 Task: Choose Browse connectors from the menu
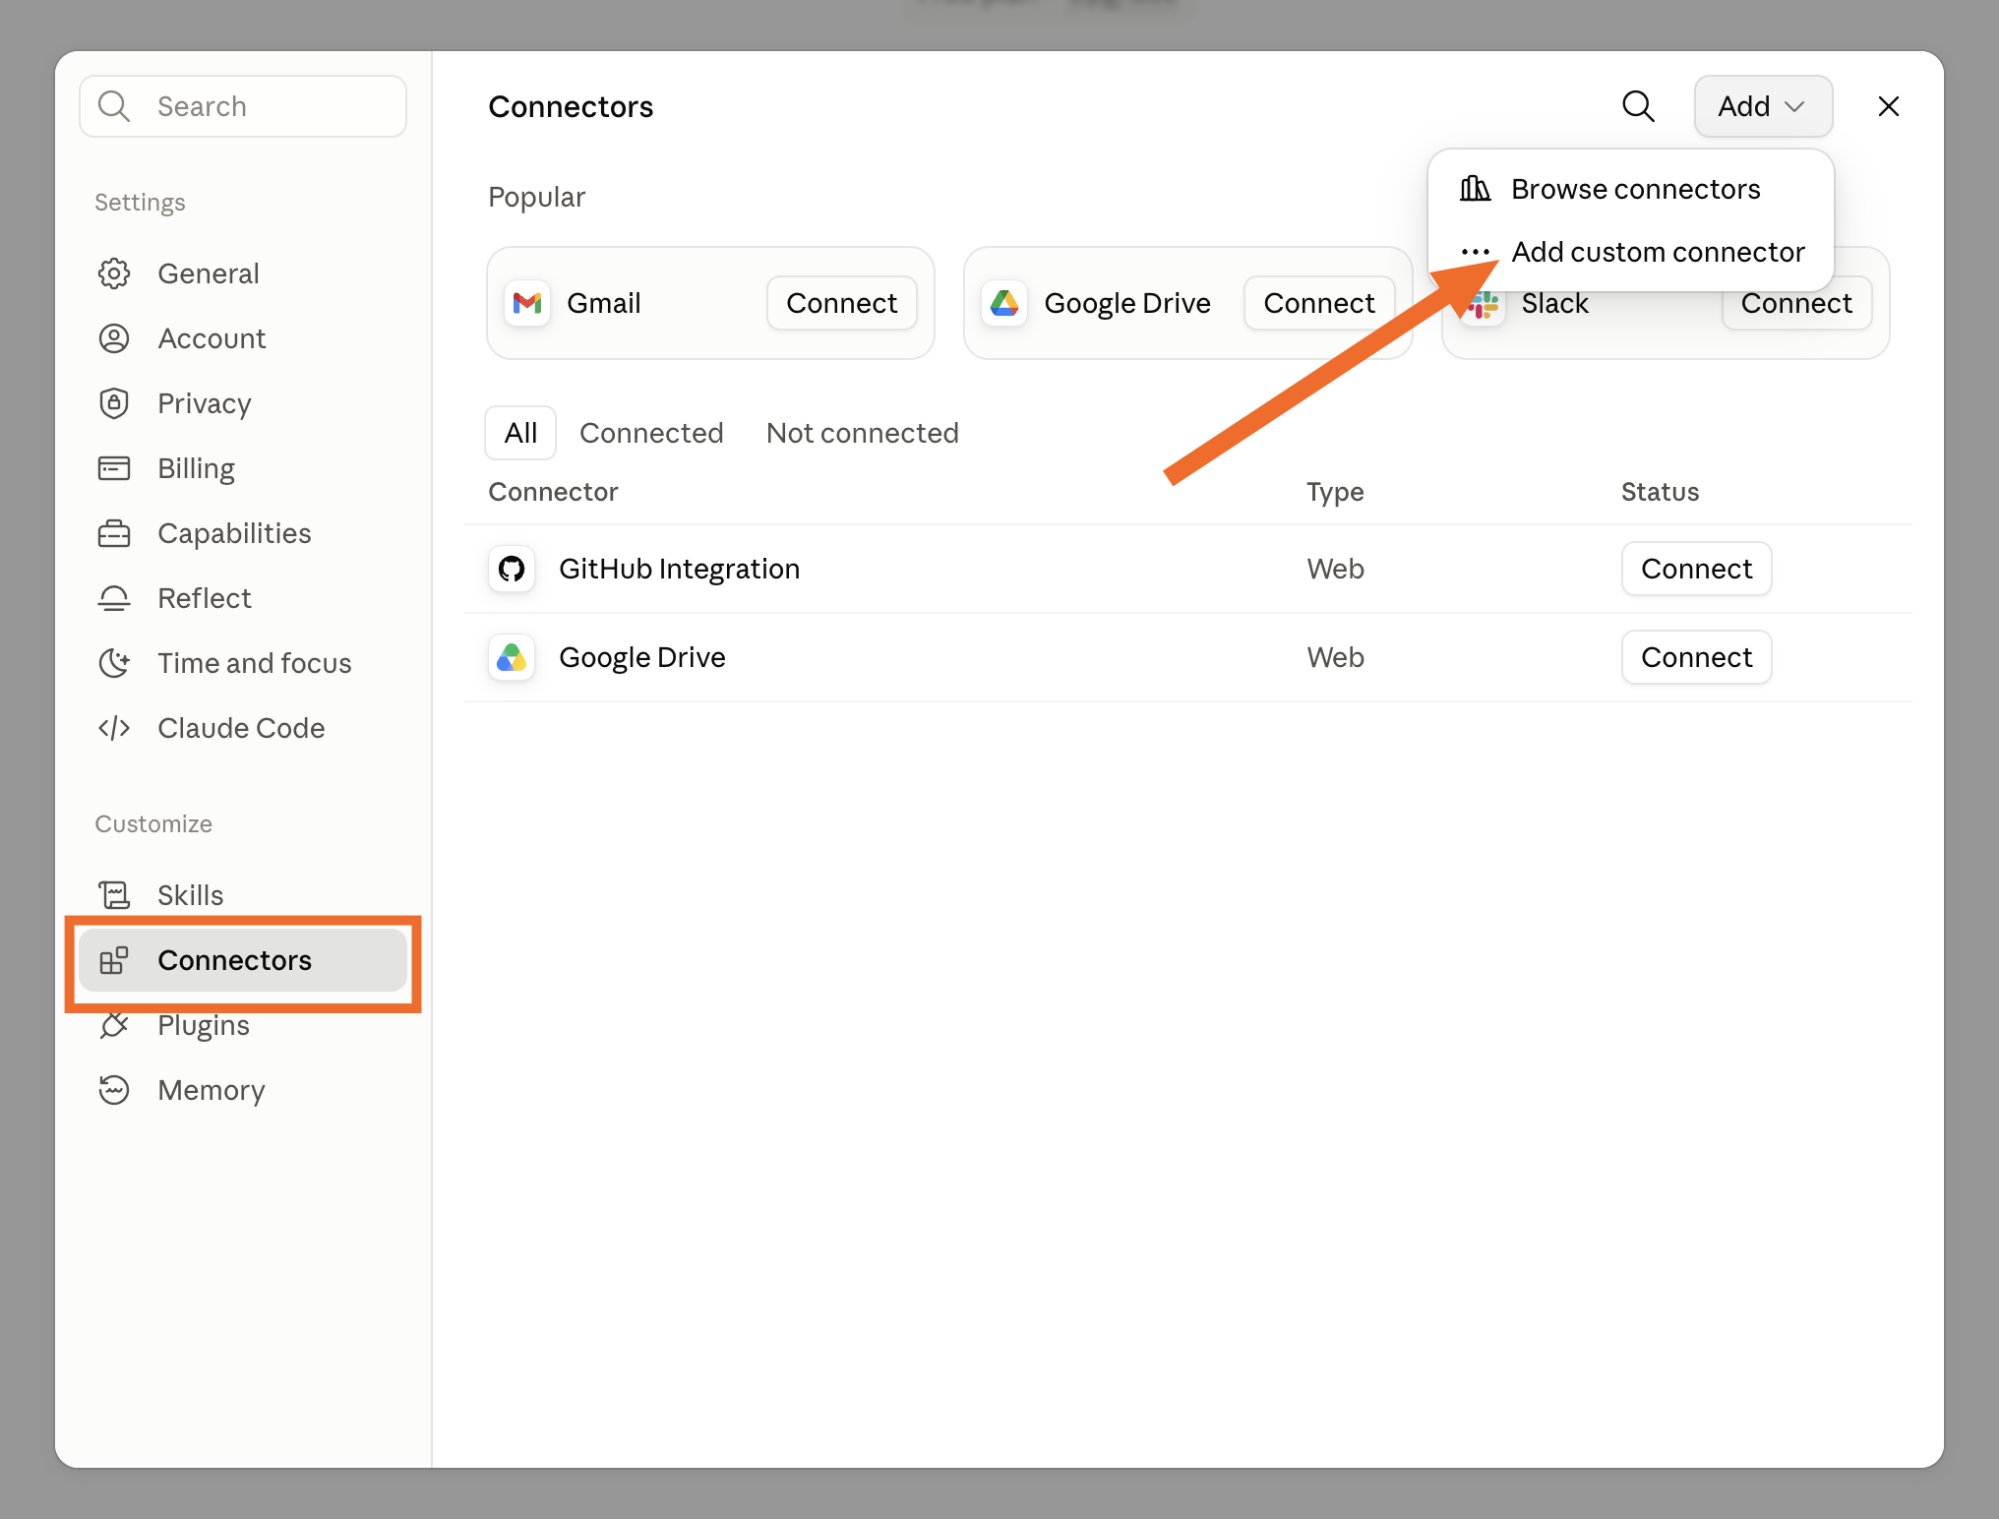pos(1630,189)
